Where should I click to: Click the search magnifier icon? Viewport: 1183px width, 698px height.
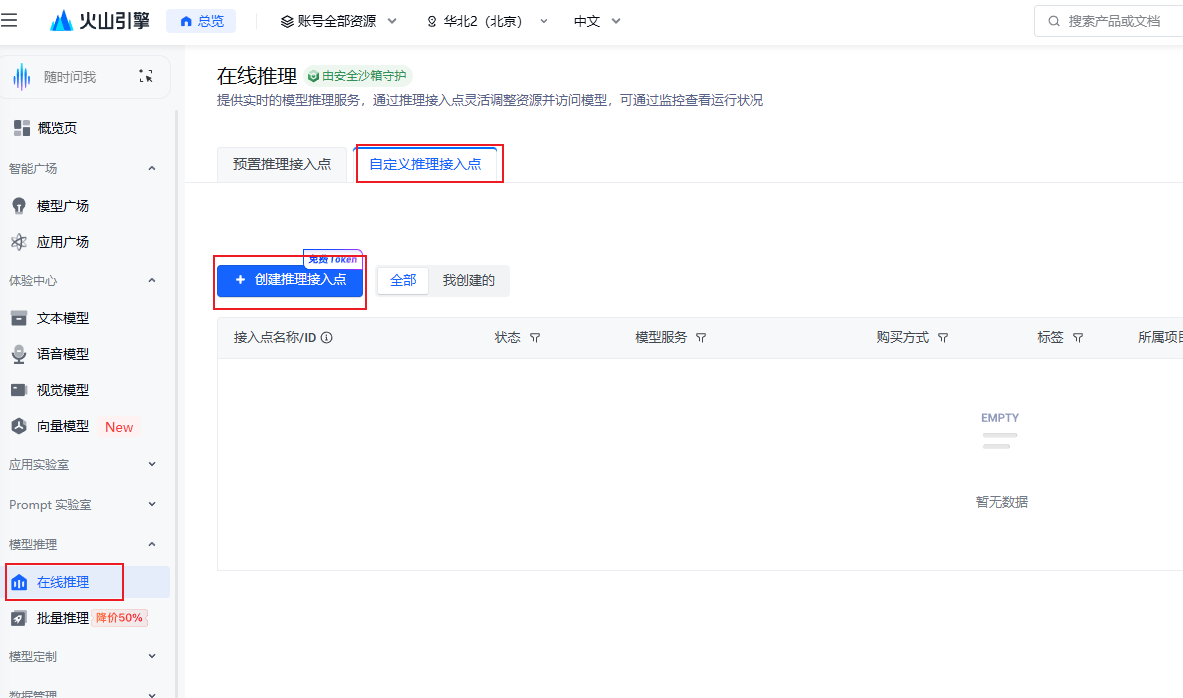pos(1054,21)
